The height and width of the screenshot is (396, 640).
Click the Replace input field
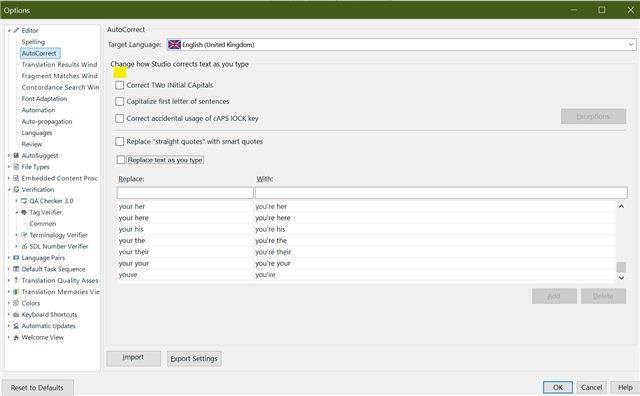[185, 193]
